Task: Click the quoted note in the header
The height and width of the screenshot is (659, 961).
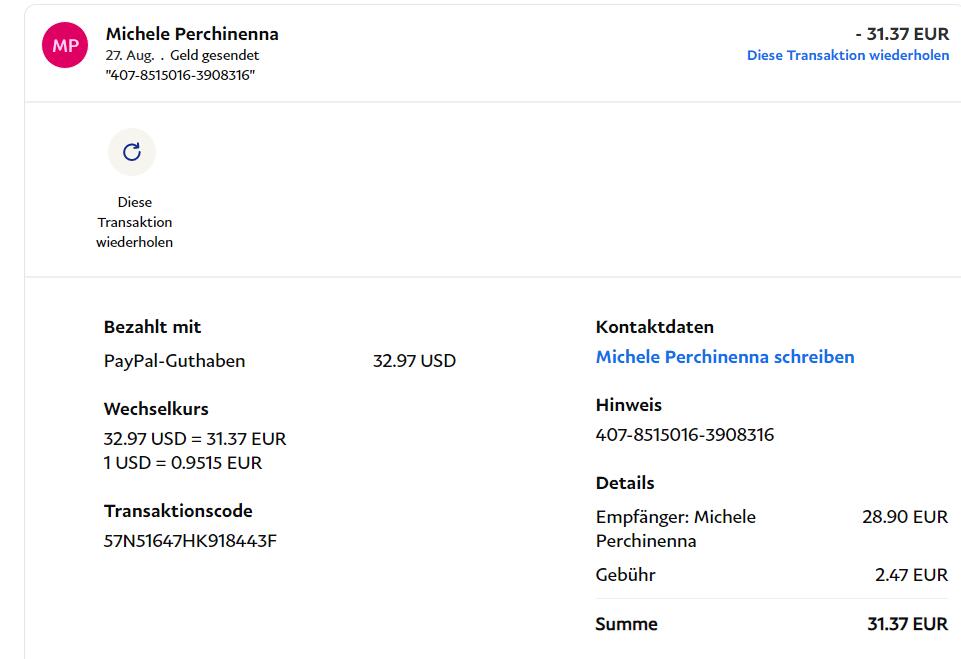Action: (180, 75)
